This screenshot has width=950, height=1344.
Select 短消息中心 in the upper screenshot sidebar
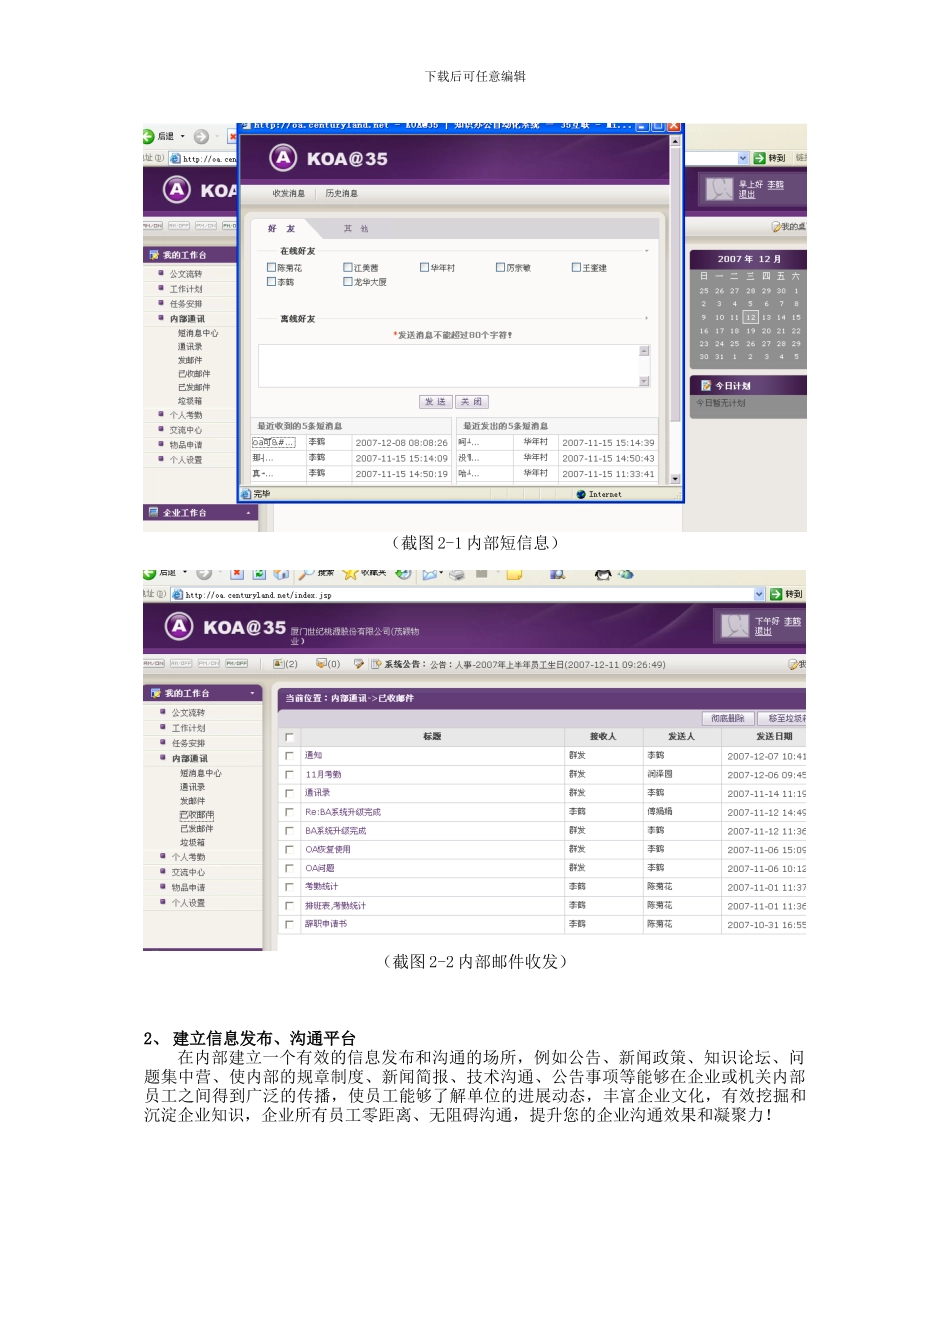click(x=198, y=333)
